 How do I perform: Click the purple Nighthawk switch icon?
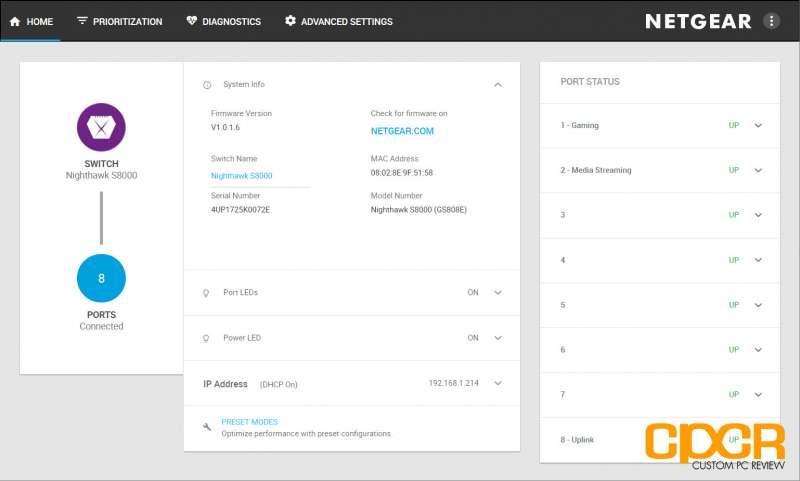[x=101, y=127]
